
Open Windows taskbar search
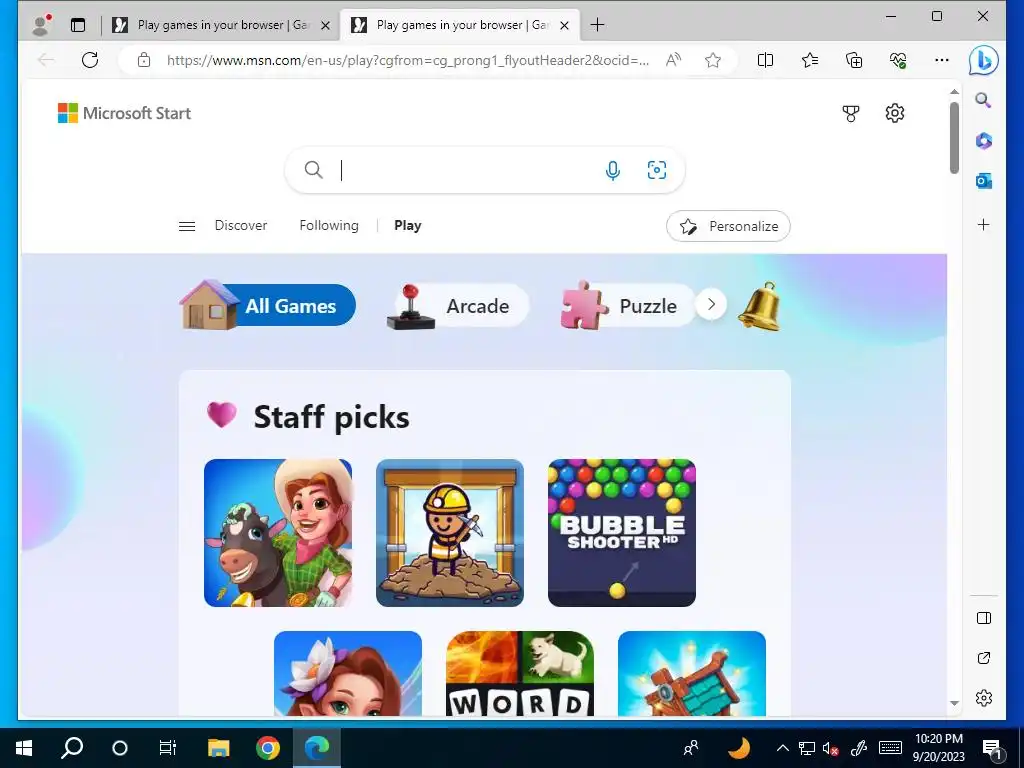[x=72, y=748]
